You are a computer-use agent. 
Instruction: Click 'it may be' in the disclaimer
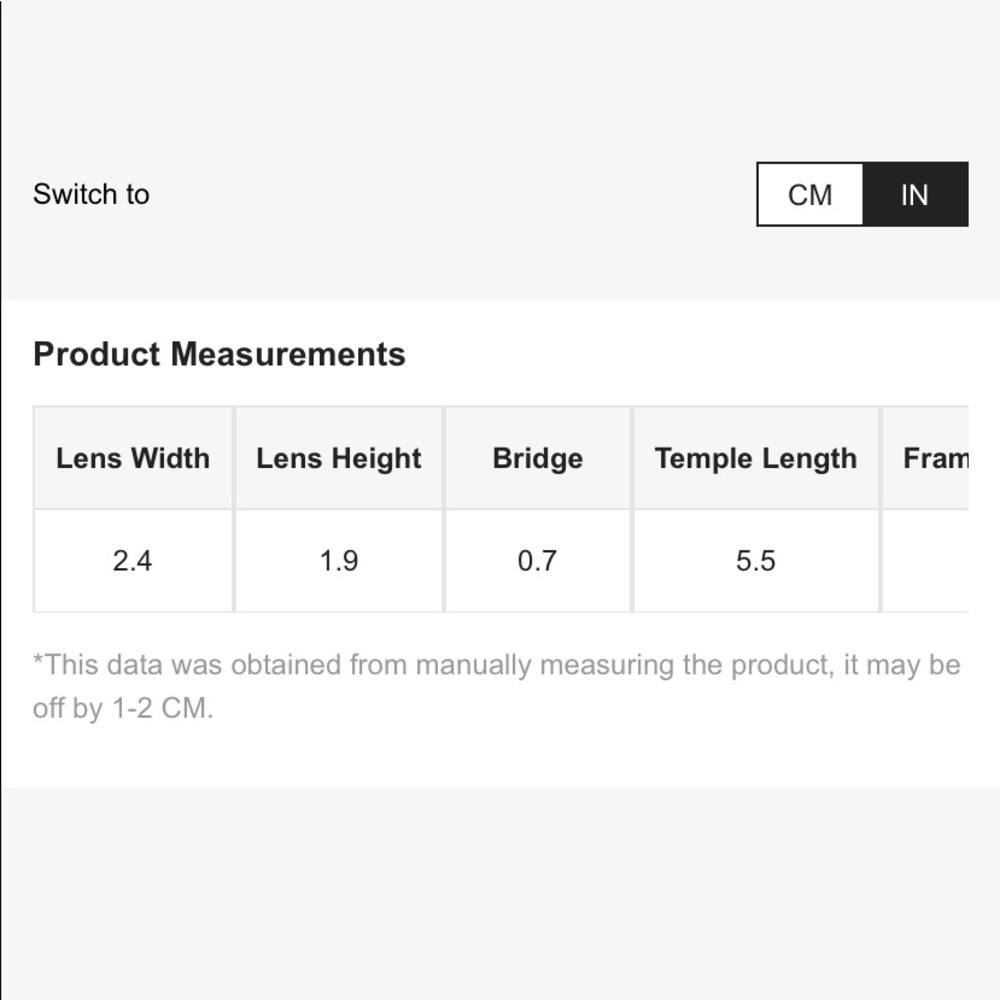(x=902, y=665)
